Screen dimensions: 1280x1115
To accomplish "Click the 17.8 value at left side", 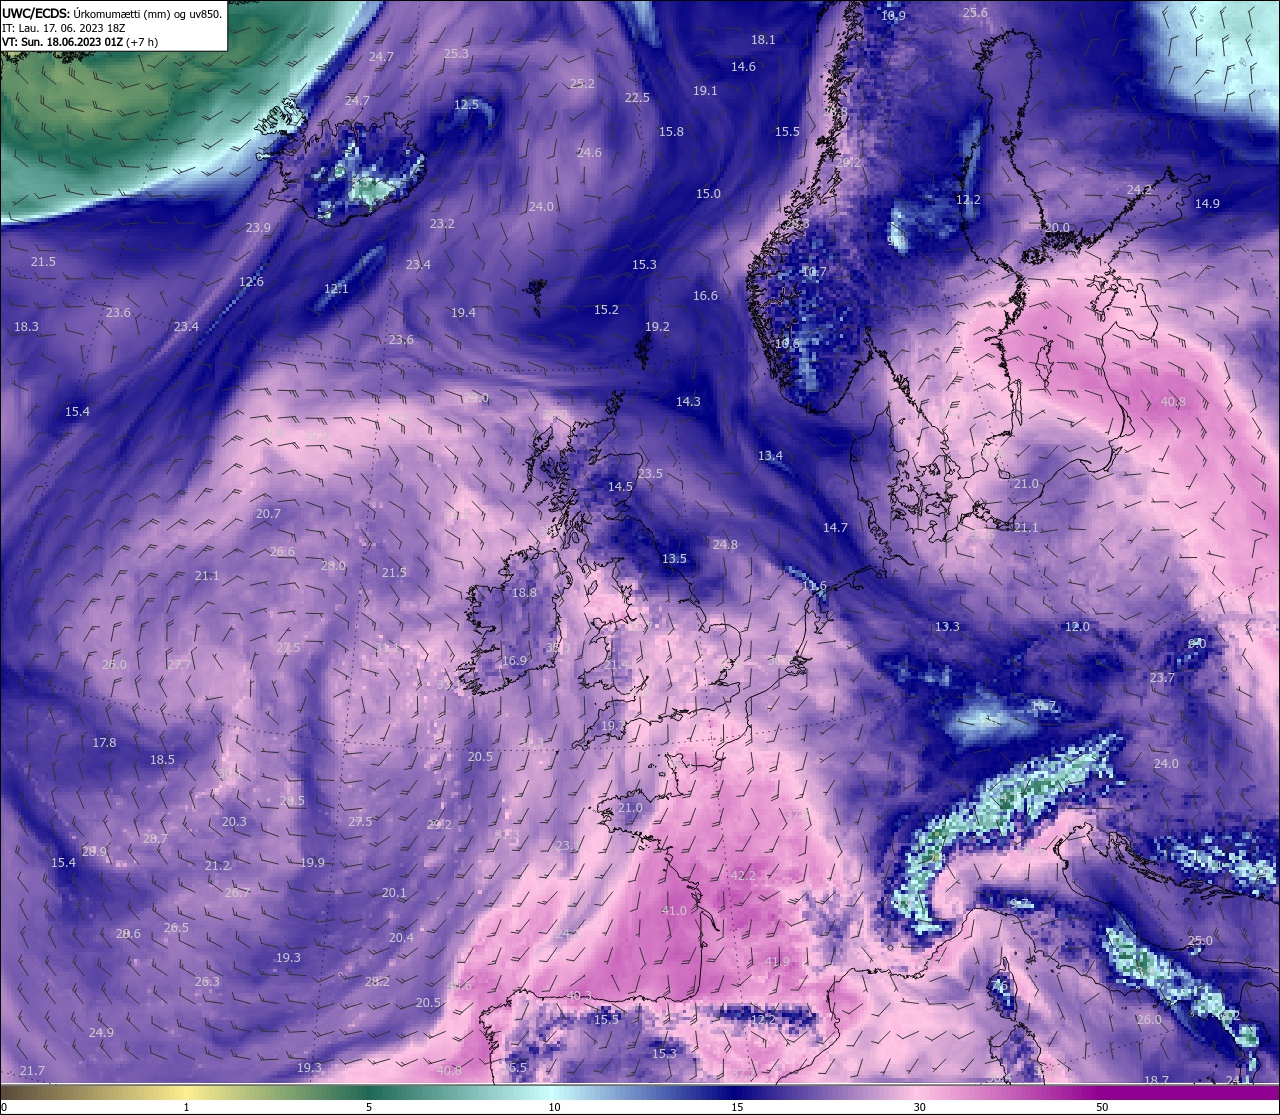I will click(x=104, y=743).
